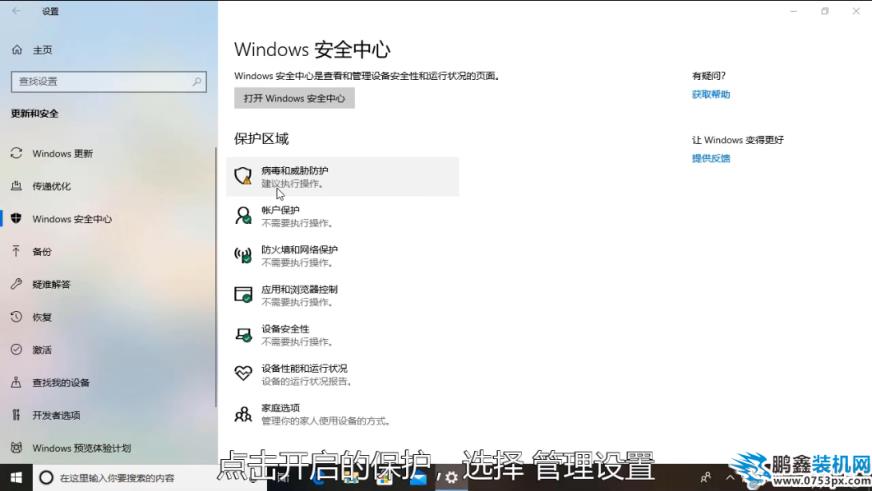Click the 提供反馈 link
872x491 pixels.
click(711, 158)
